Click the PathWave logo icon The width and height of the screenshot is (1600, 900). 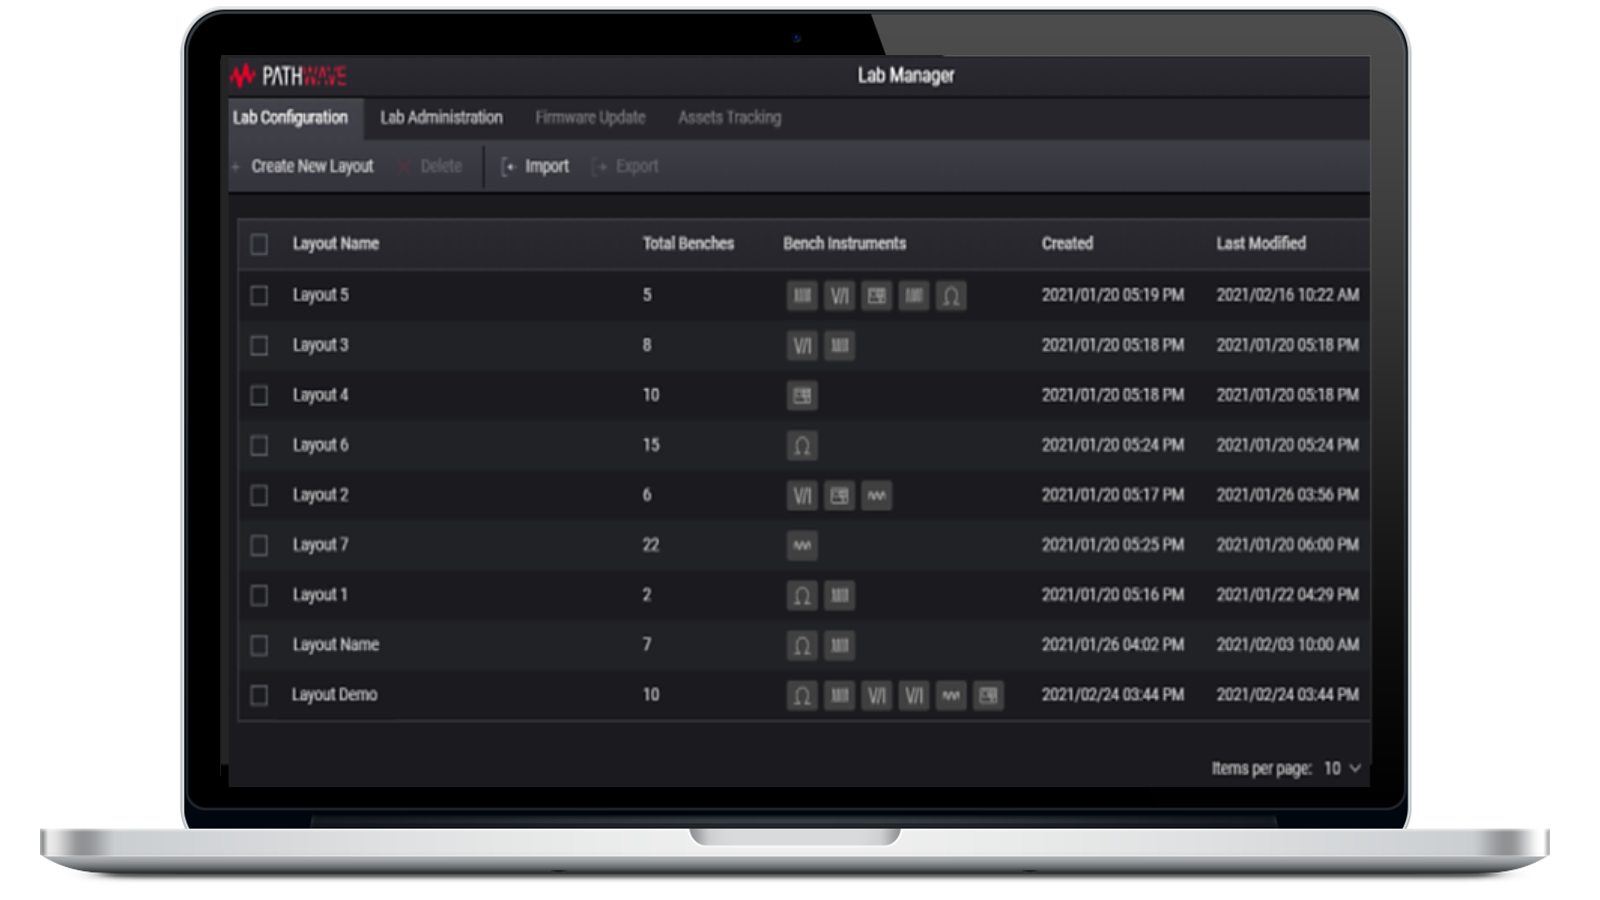click(x=243, y=76)
